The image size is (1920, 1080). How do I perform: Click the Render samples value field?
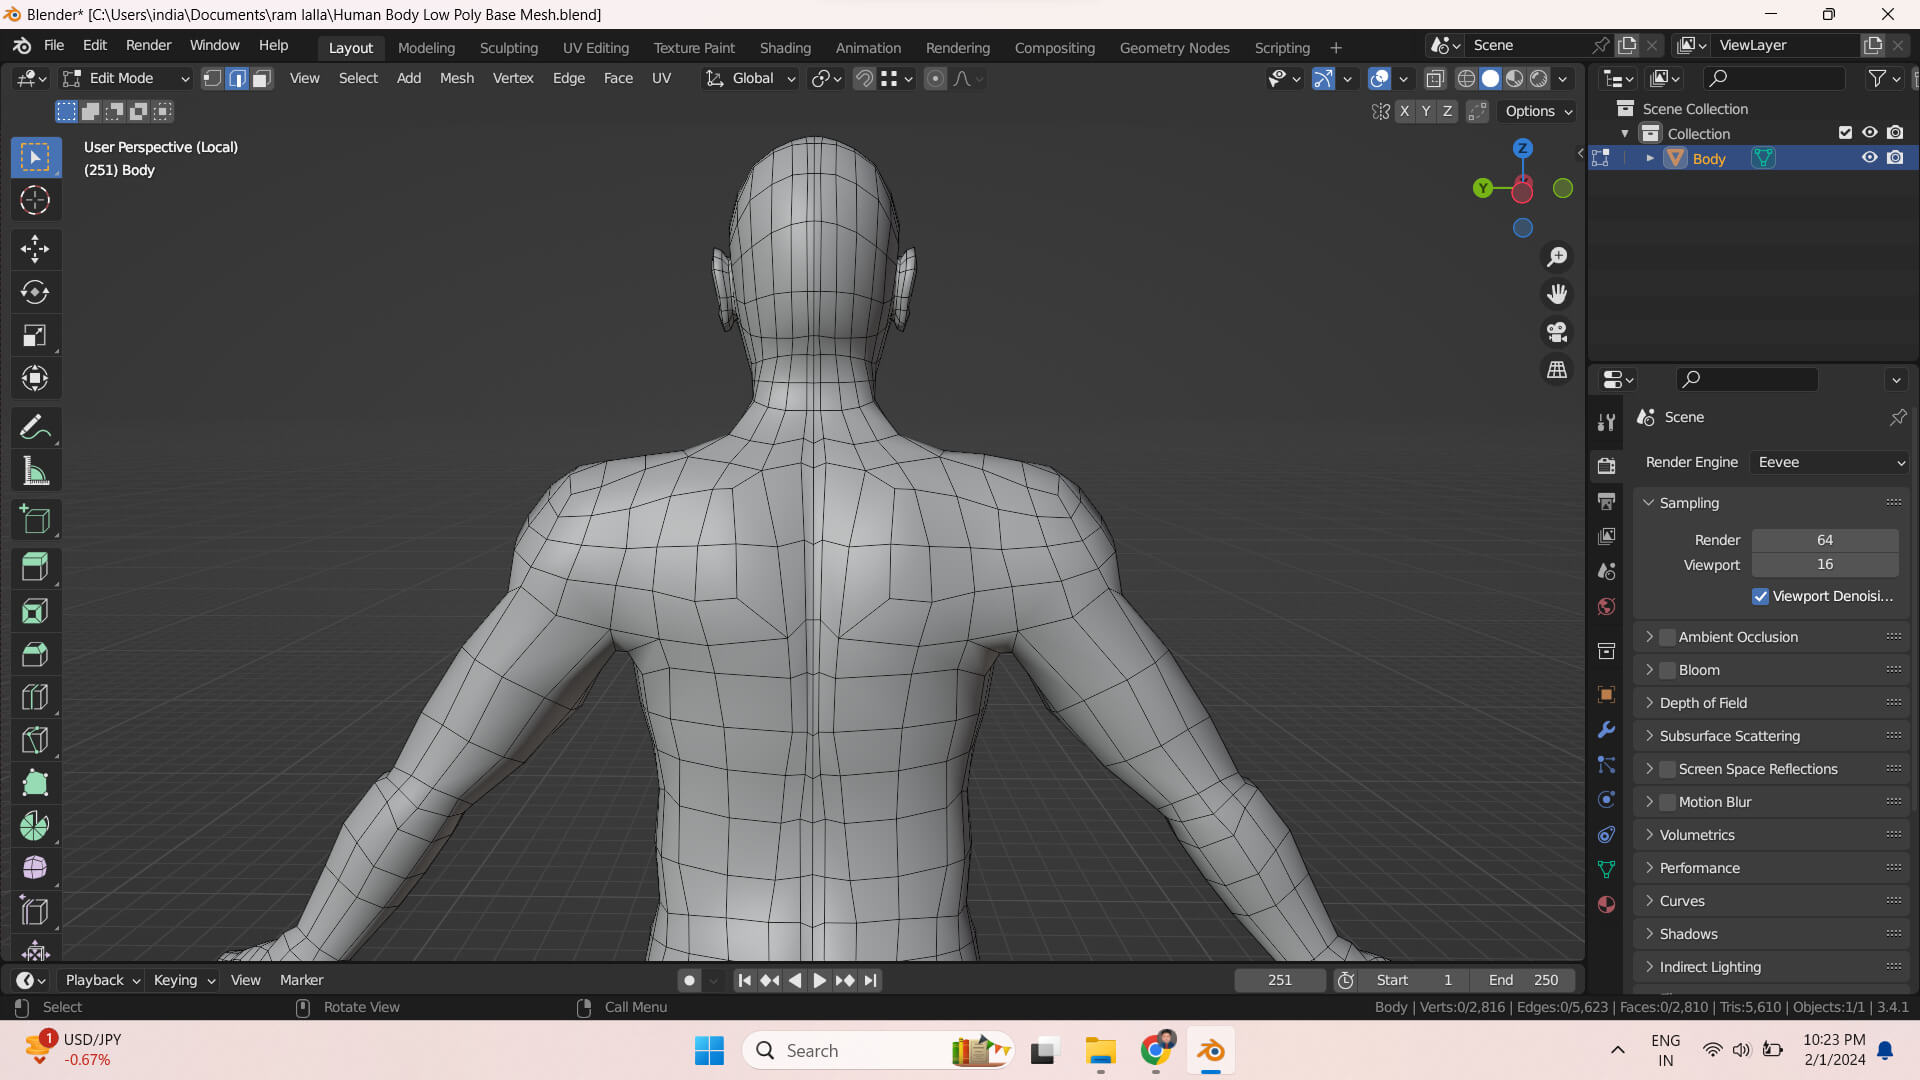point(1824,540)
